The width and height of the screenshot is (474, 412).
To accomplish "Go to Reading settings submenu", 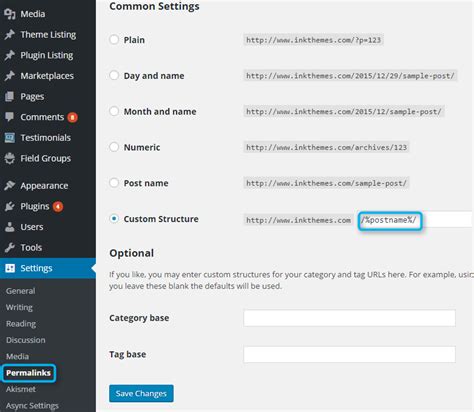I will click(x=21, y=324).
